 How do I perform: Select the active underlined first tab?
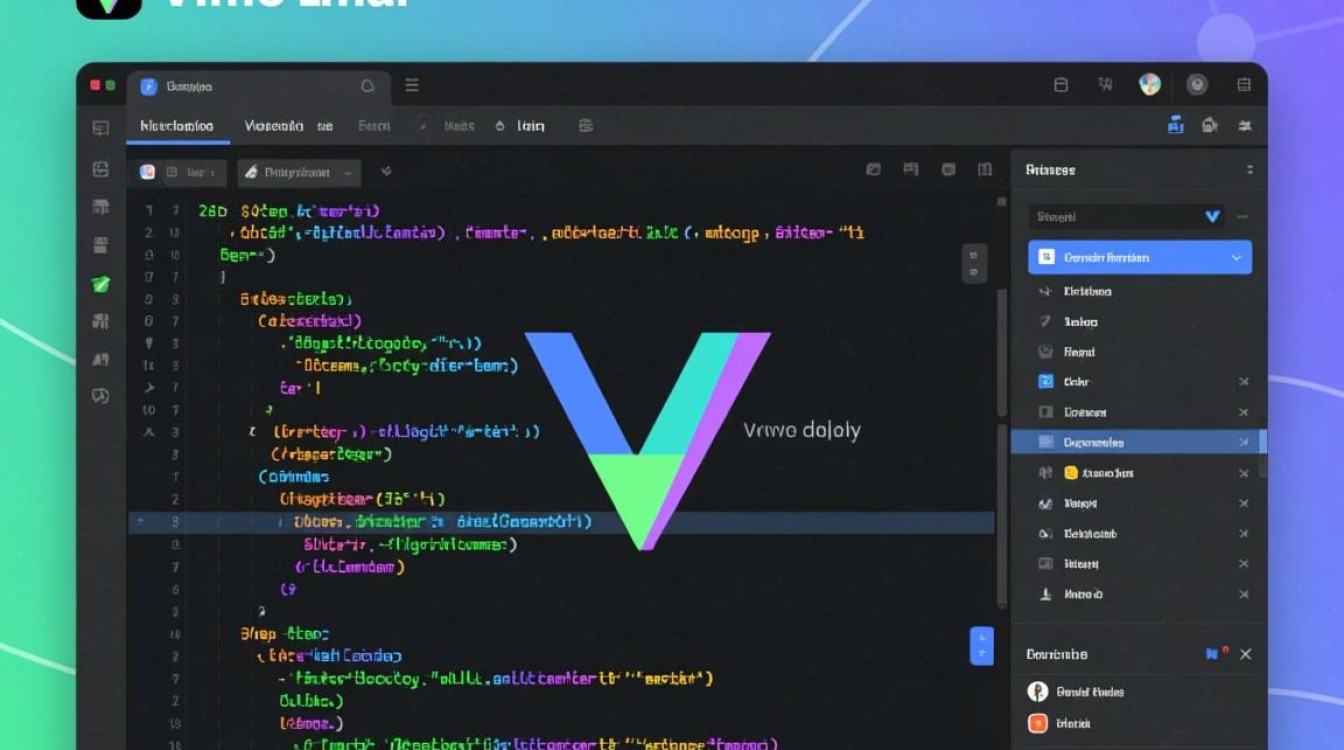177,126
